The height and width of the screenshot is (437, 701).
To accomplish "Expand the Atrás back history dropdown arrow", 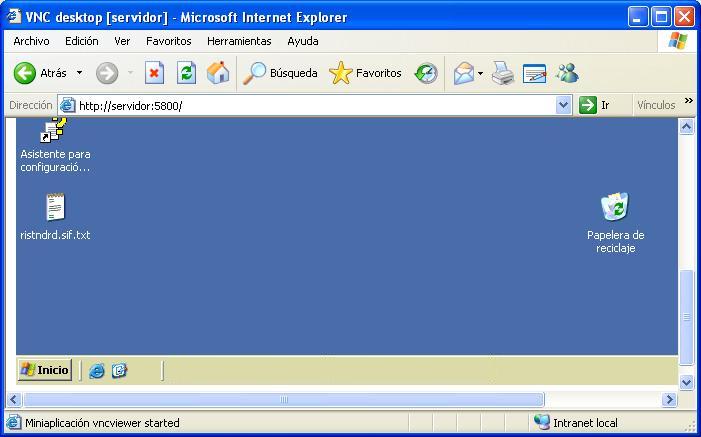I will 80,73.
